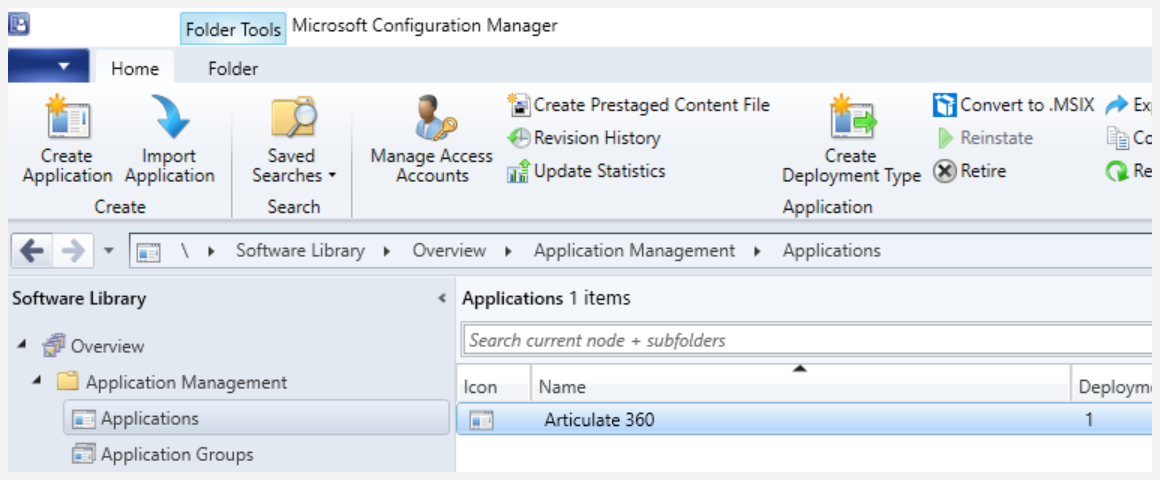Select the Articulate 360 row
The image size is (1160, 480).
pos(806,420)
